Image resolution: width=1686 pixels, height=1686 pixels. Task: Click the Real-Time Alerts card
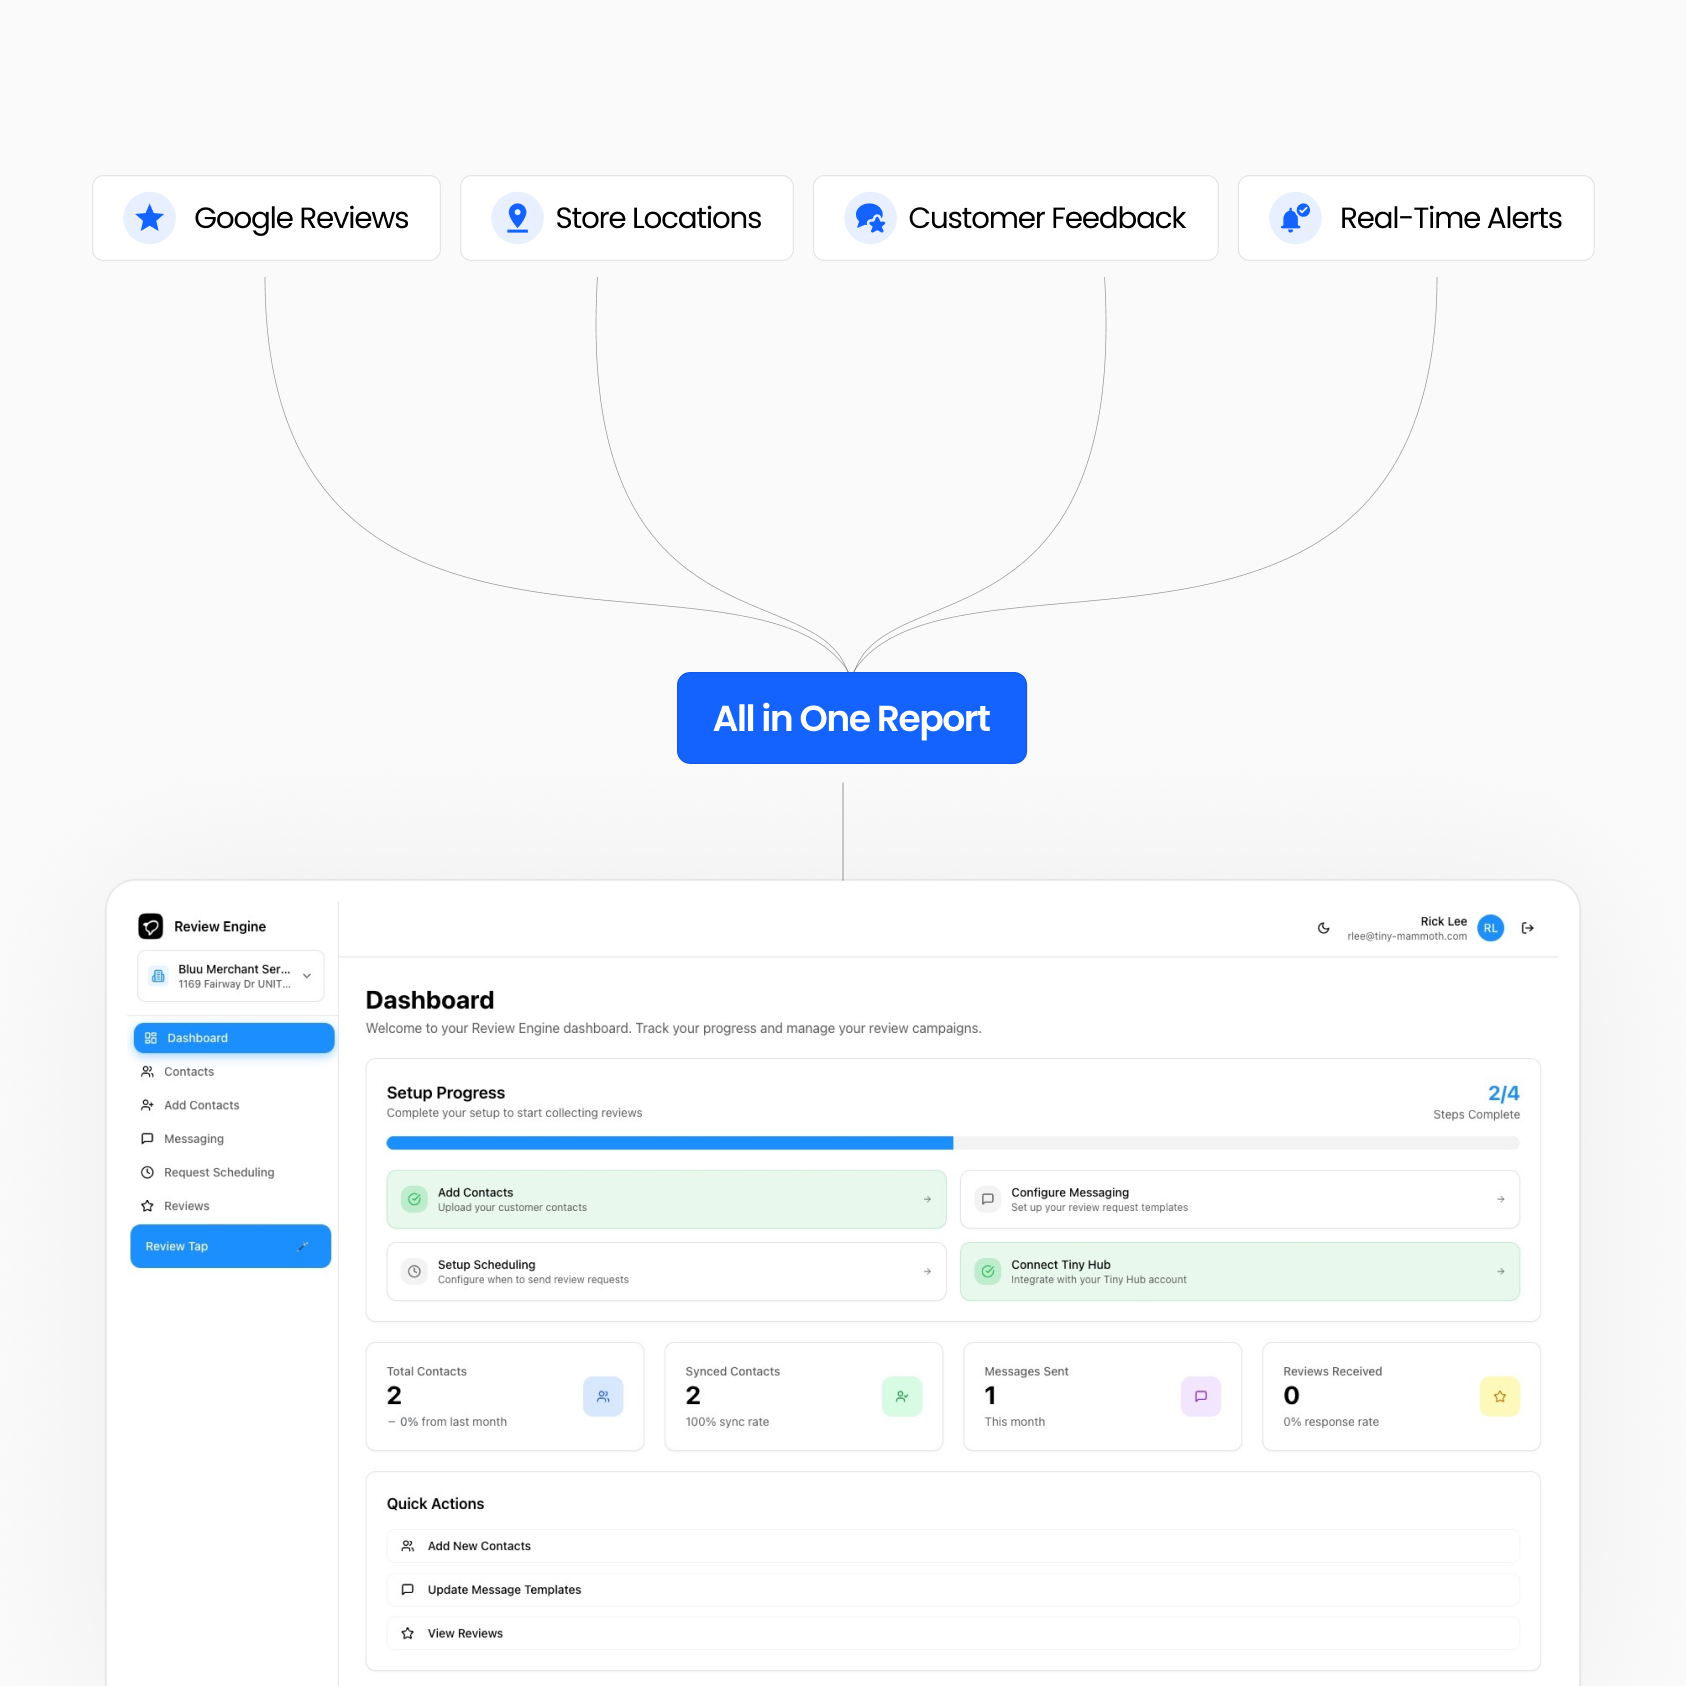click(x=1416, y=218)
